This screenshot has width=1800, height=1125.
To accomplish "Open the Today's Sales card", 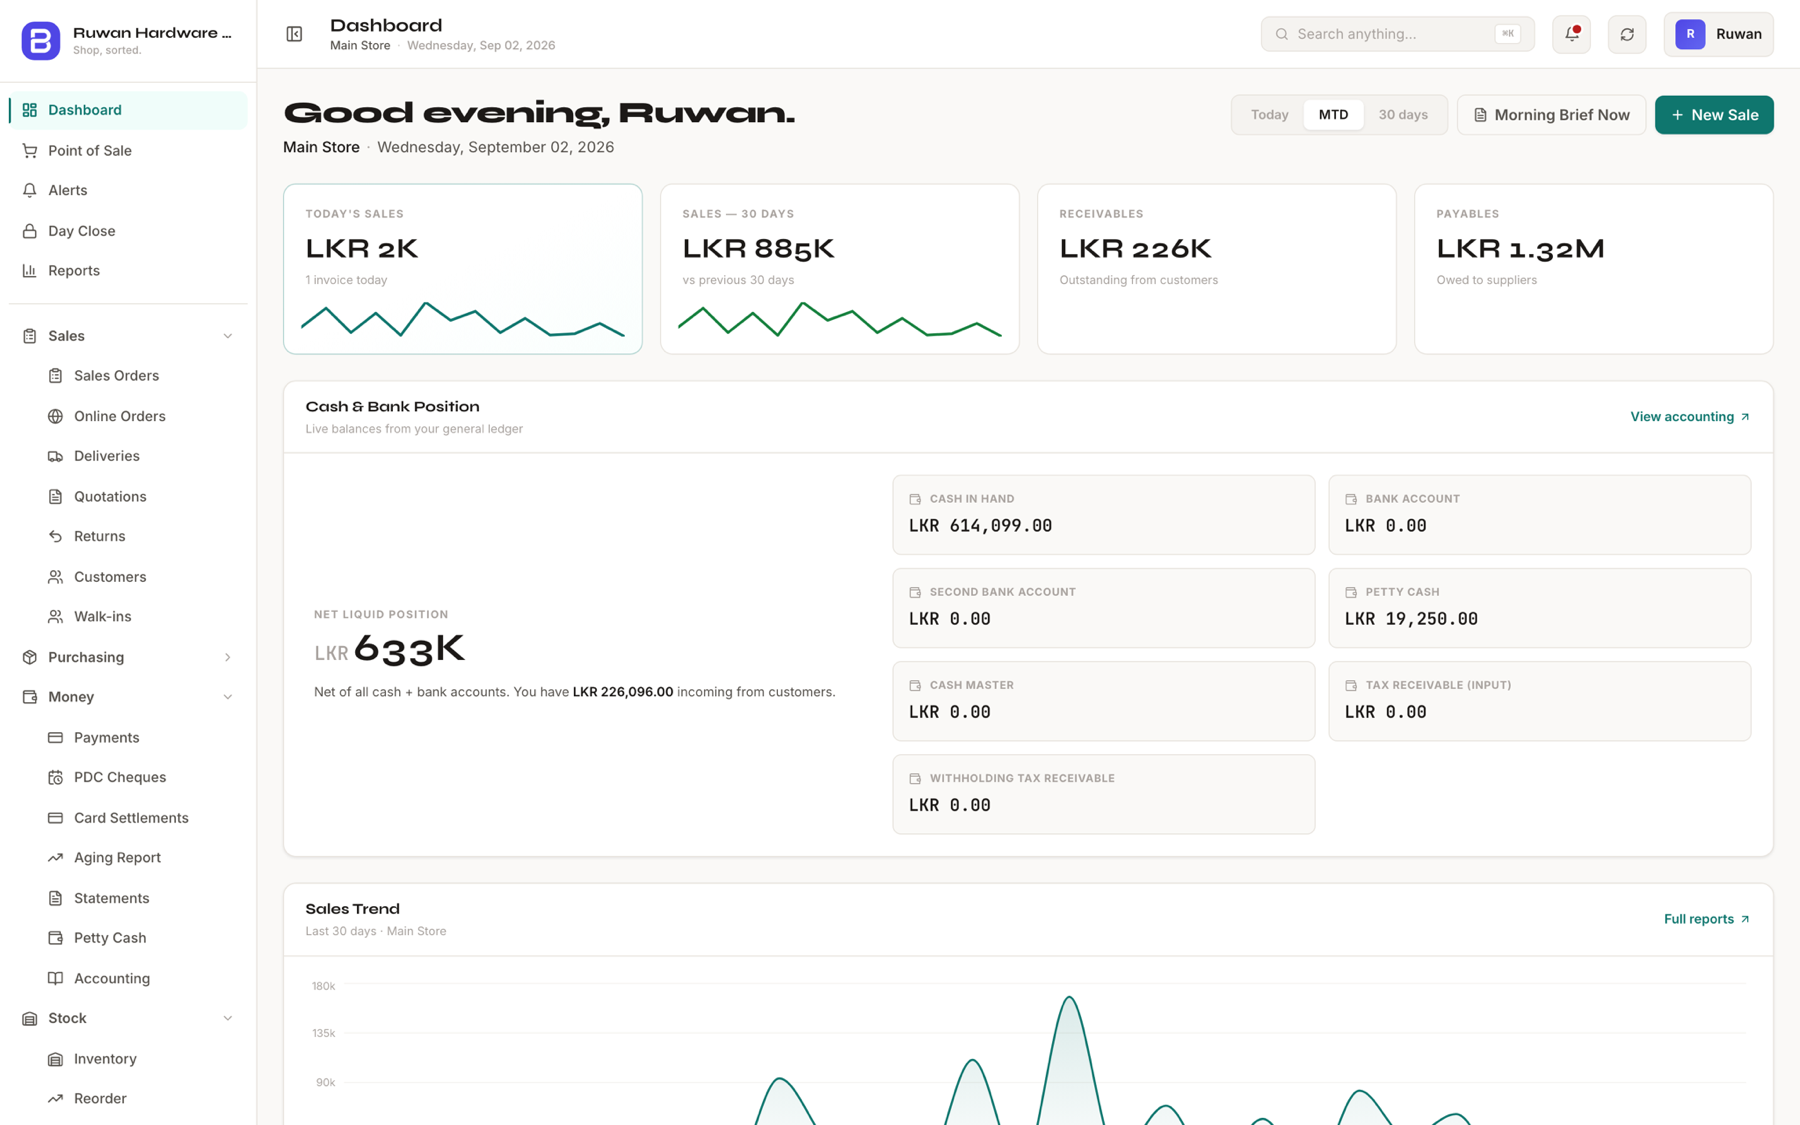I will 463,269.
